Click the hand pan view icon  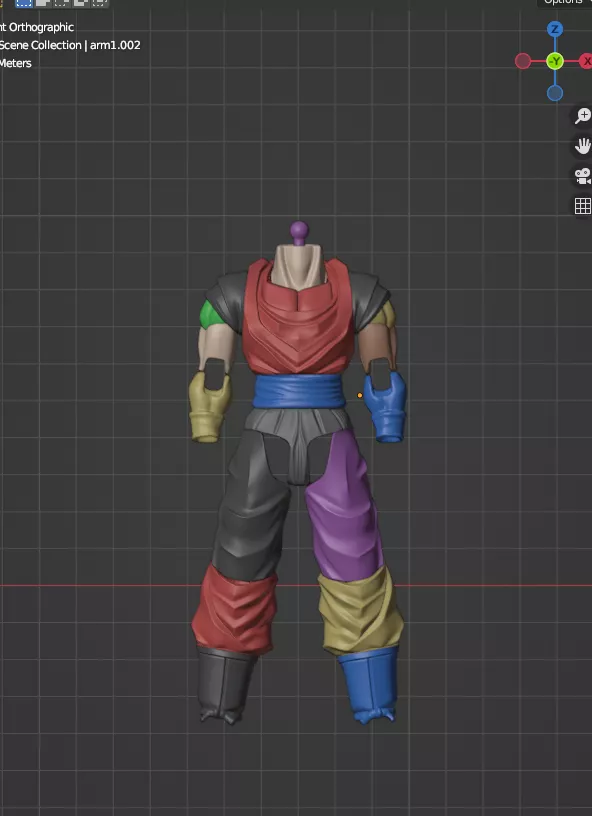[583, 146]
